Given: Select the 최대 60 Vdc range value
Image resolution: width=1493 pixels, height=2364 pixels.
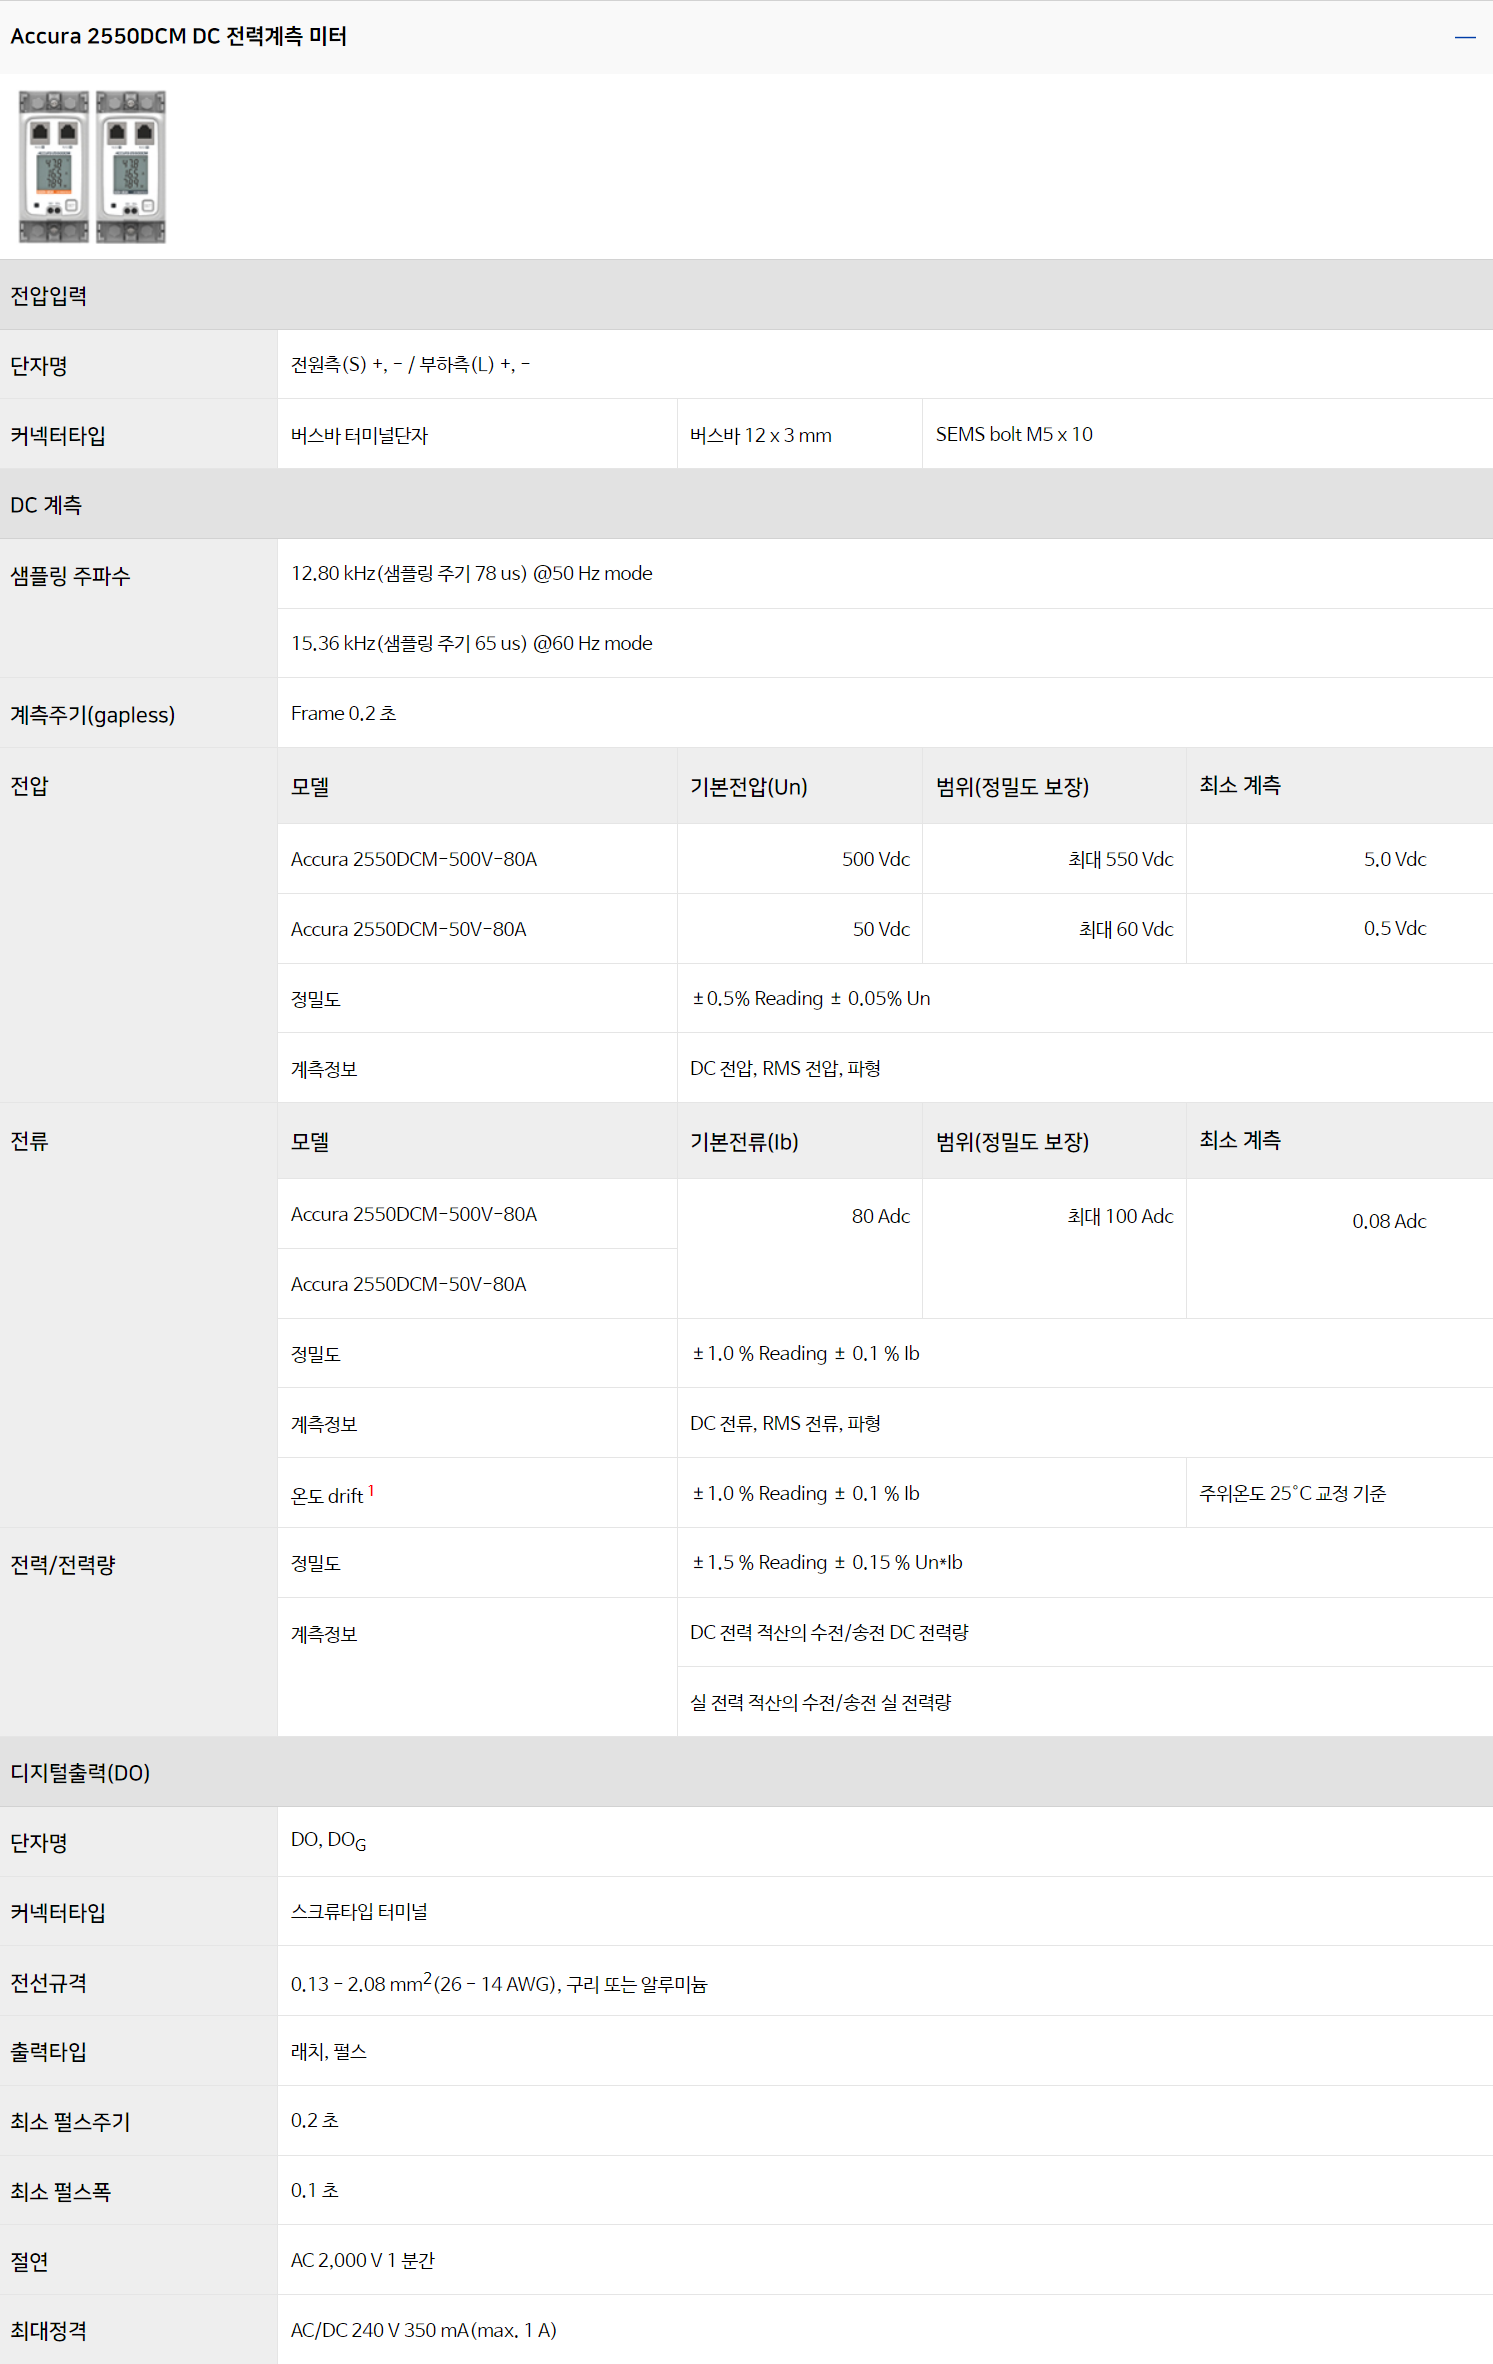Looking at the screenshot, I should 1125,929.
